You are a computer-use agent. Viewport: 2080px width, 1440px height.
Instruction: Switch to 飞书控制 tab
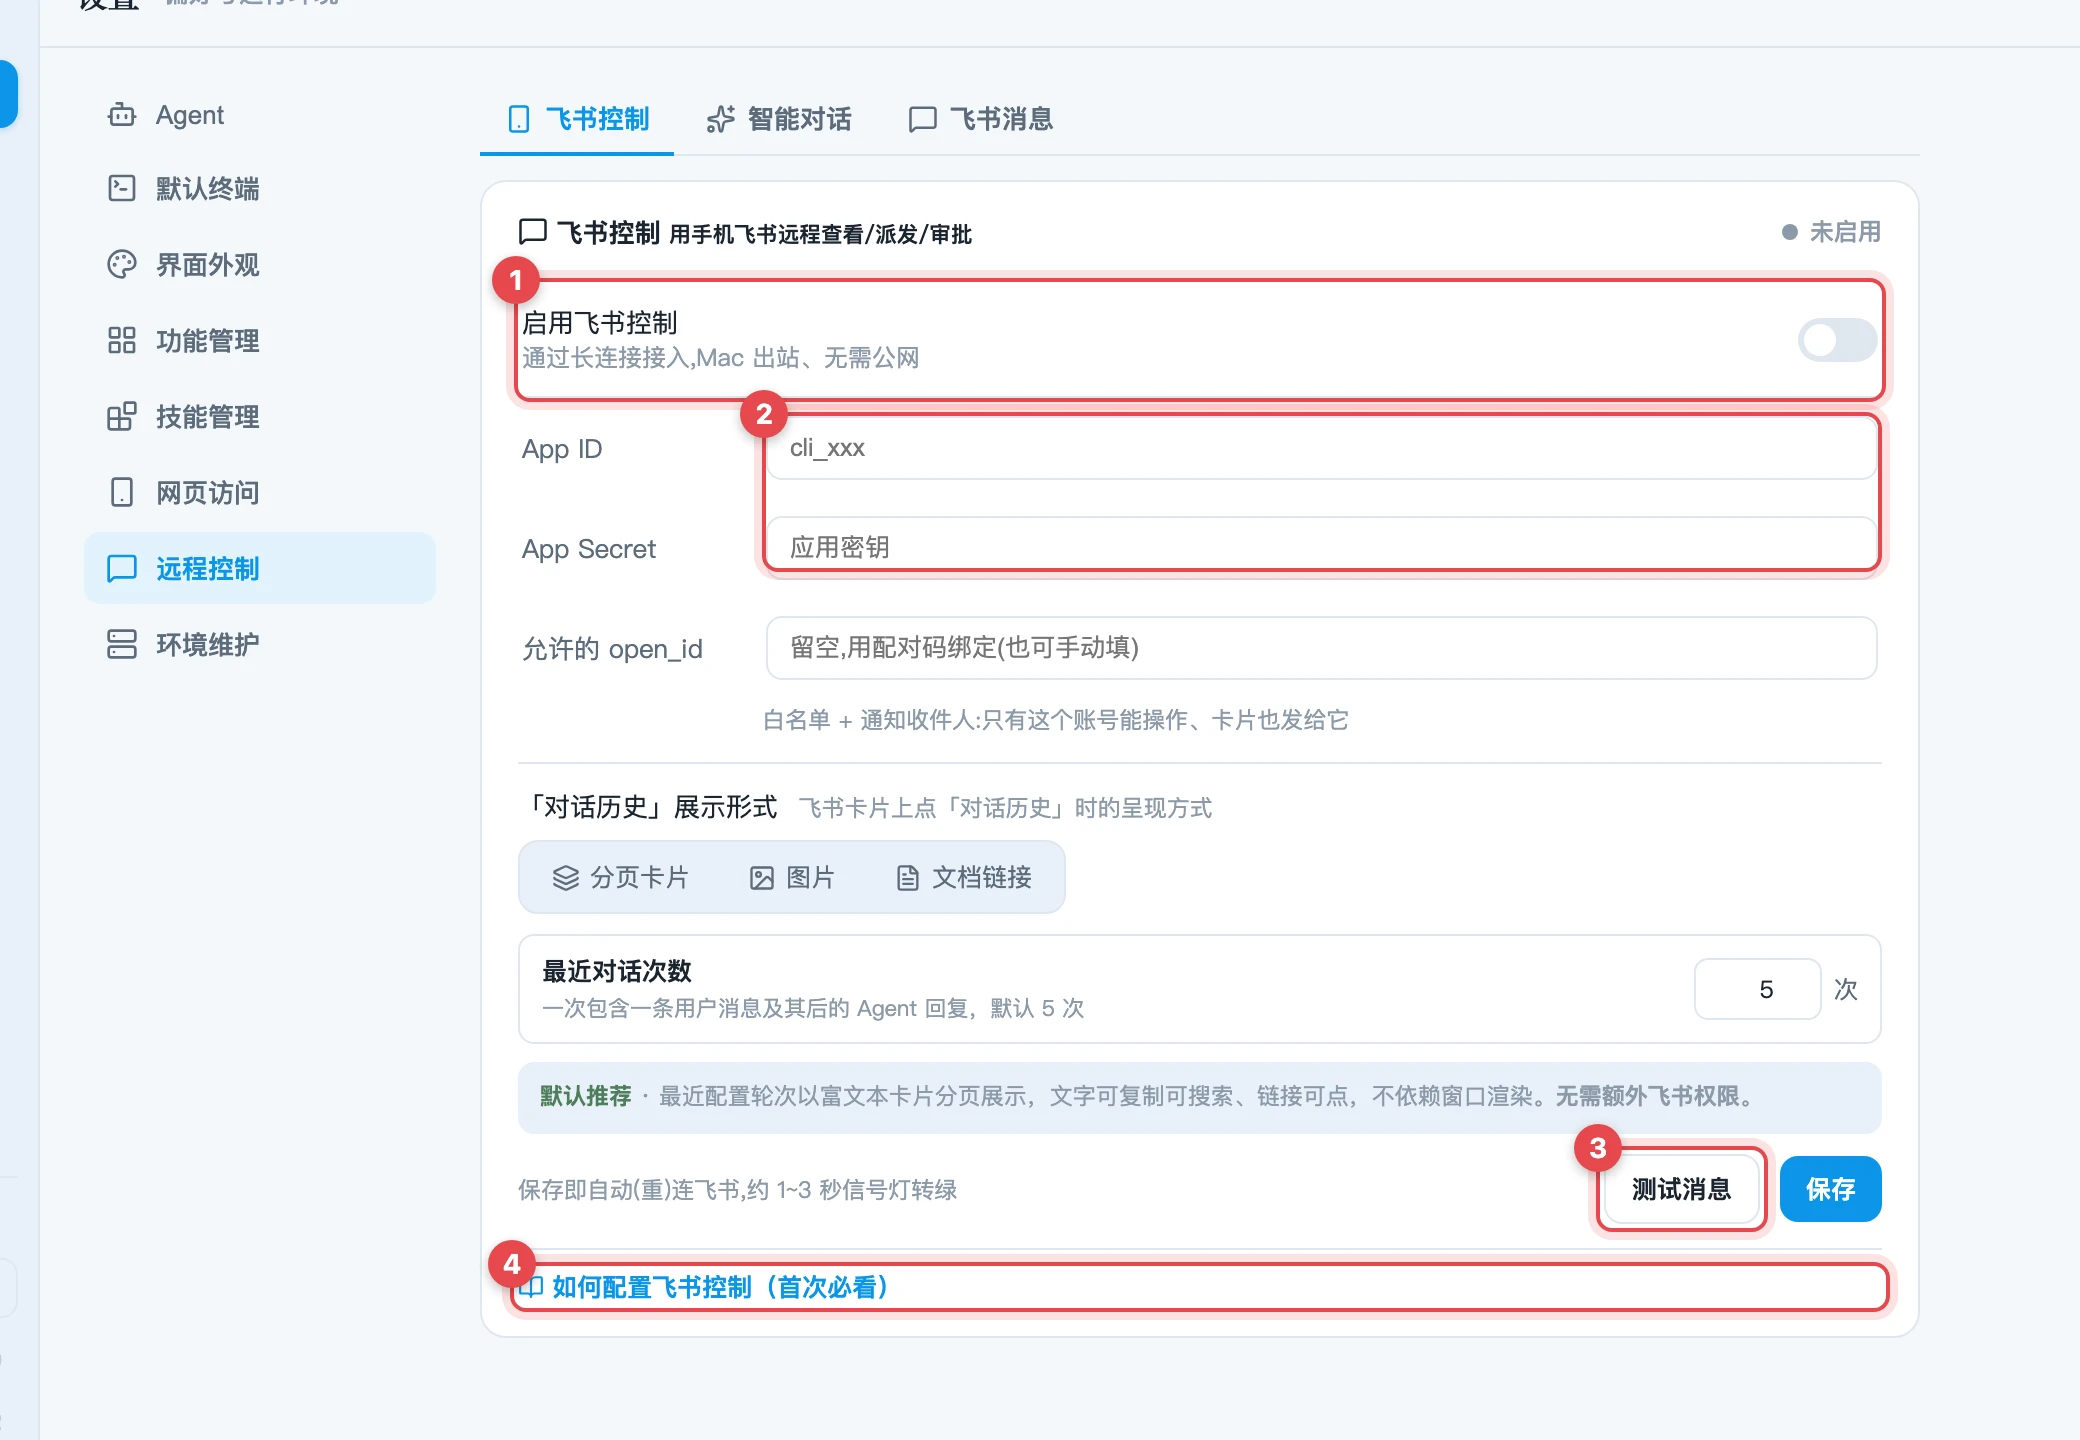[x=578, y=119]
